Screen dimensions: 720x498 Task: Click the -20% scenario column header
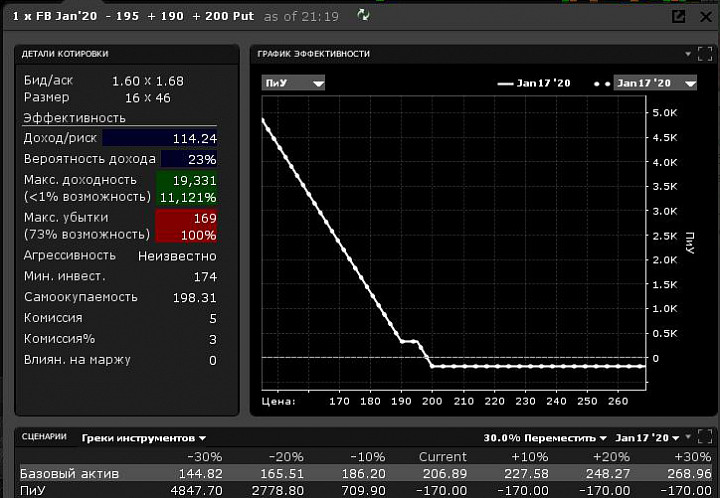286,457
